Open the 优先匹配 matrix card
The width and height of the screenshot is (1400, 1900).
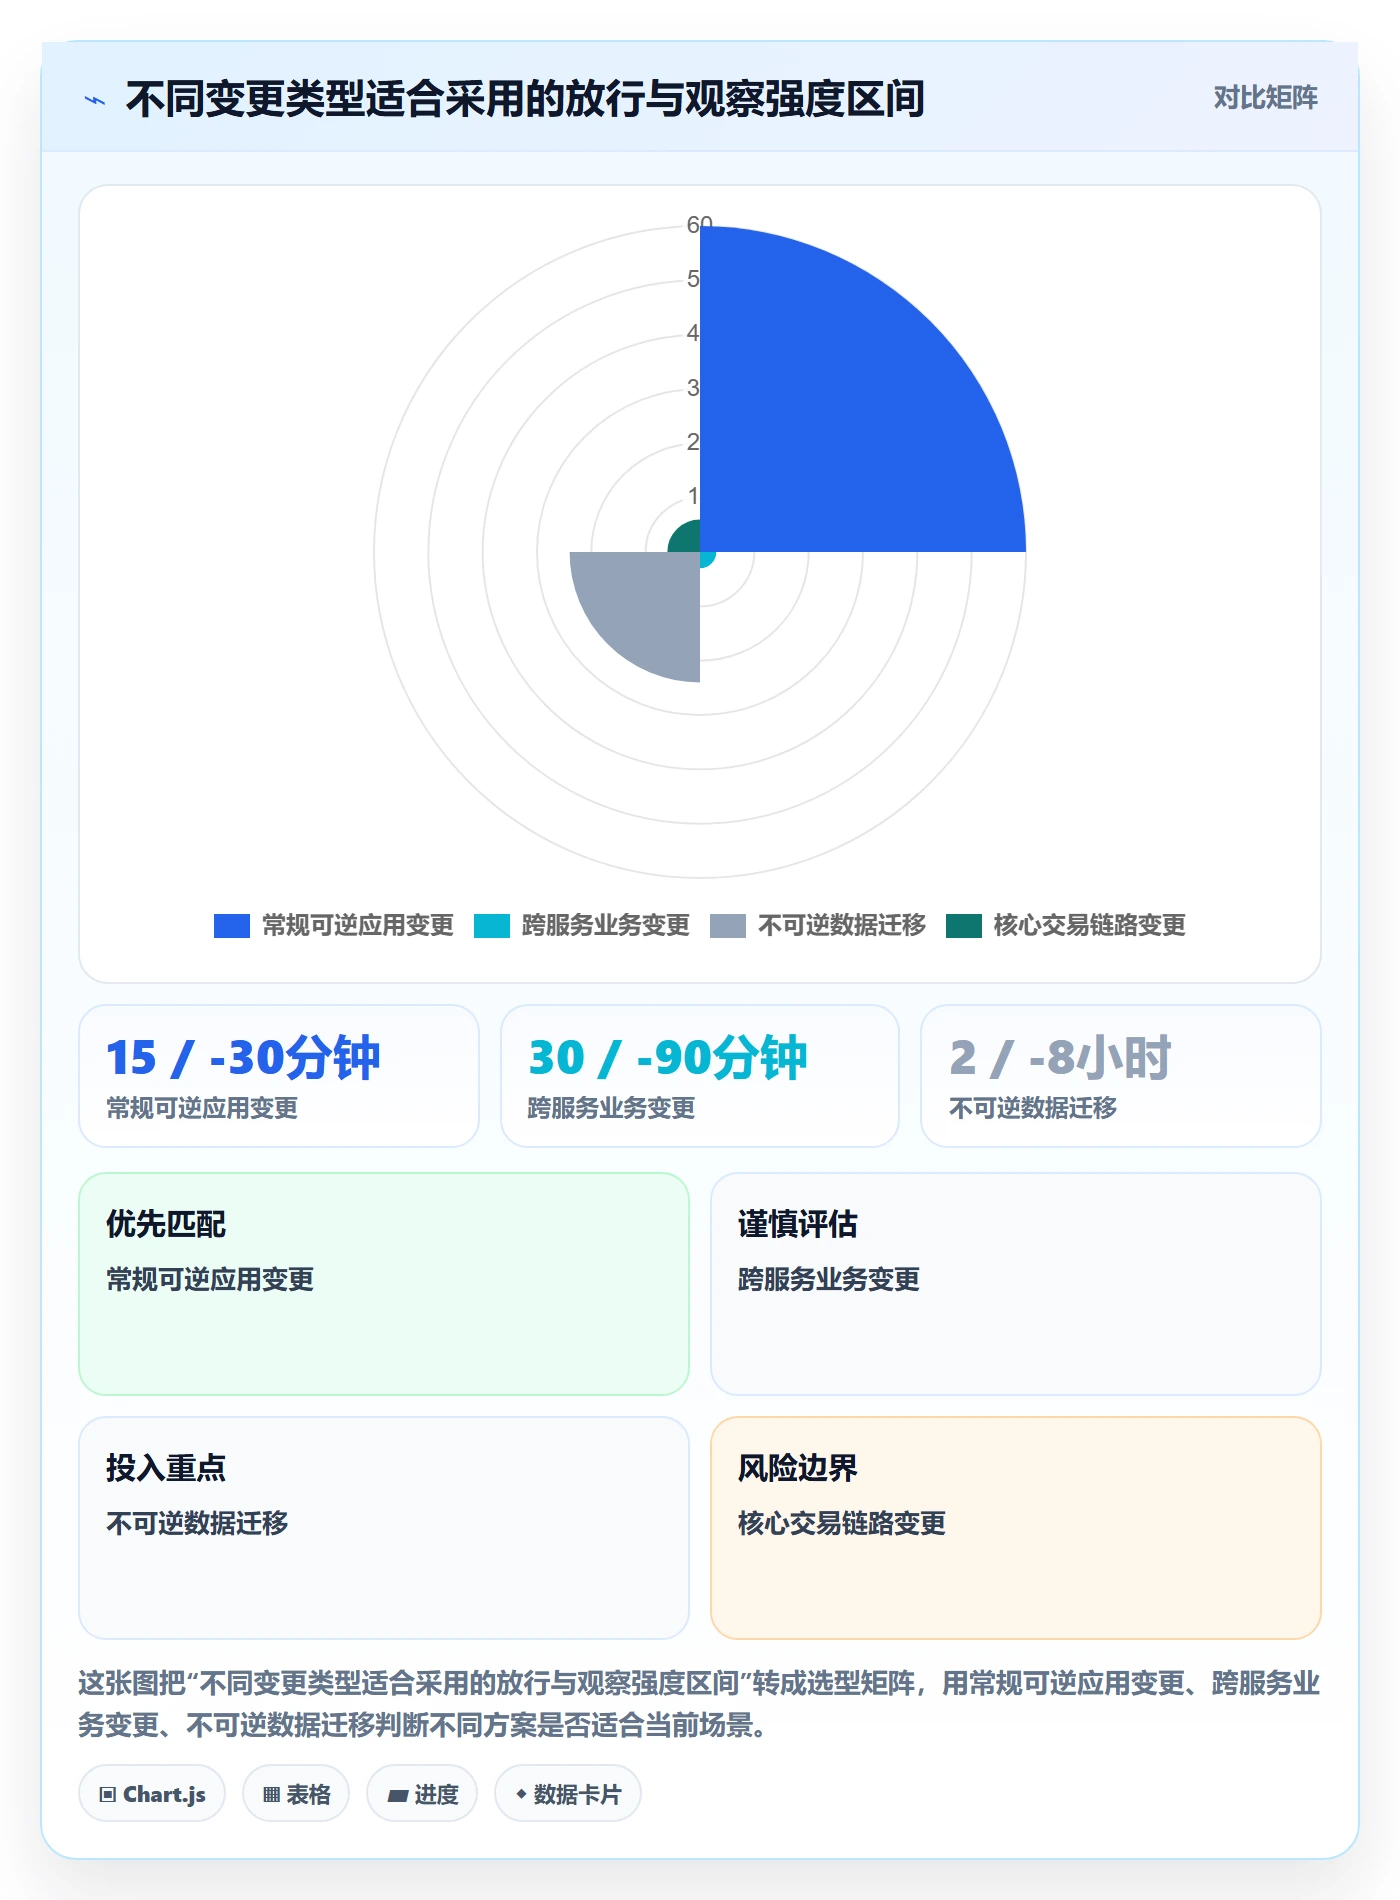pyautogui.click(x=384, y=1284)
